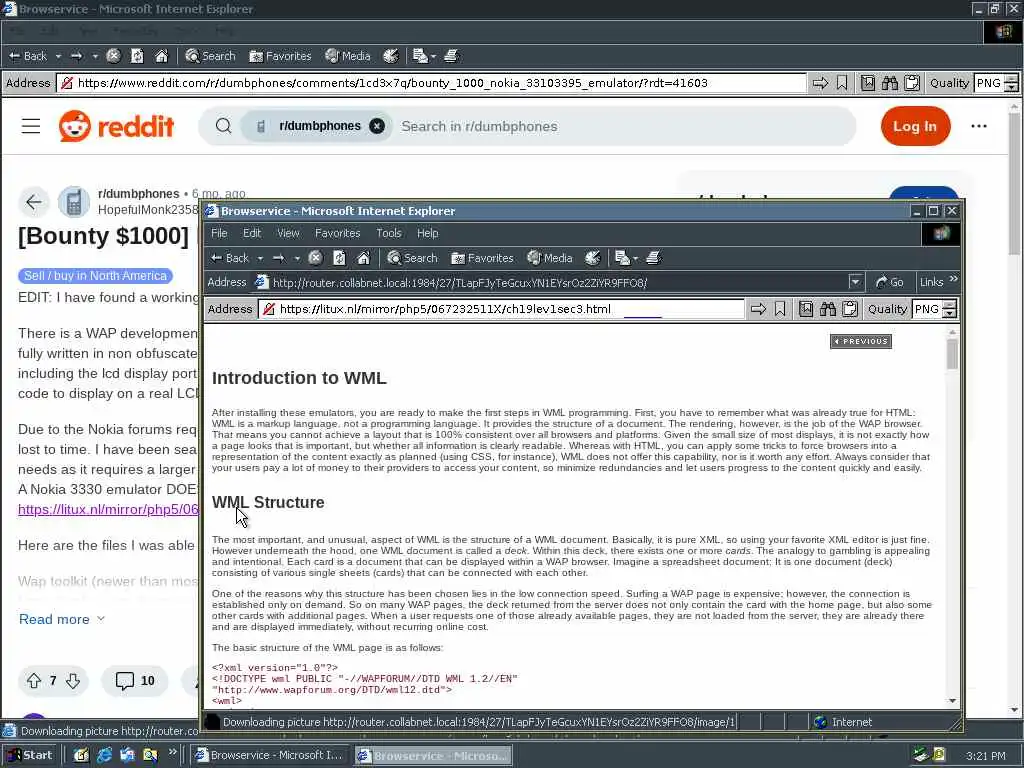Click clipboard icon in front window

(850, 309)
